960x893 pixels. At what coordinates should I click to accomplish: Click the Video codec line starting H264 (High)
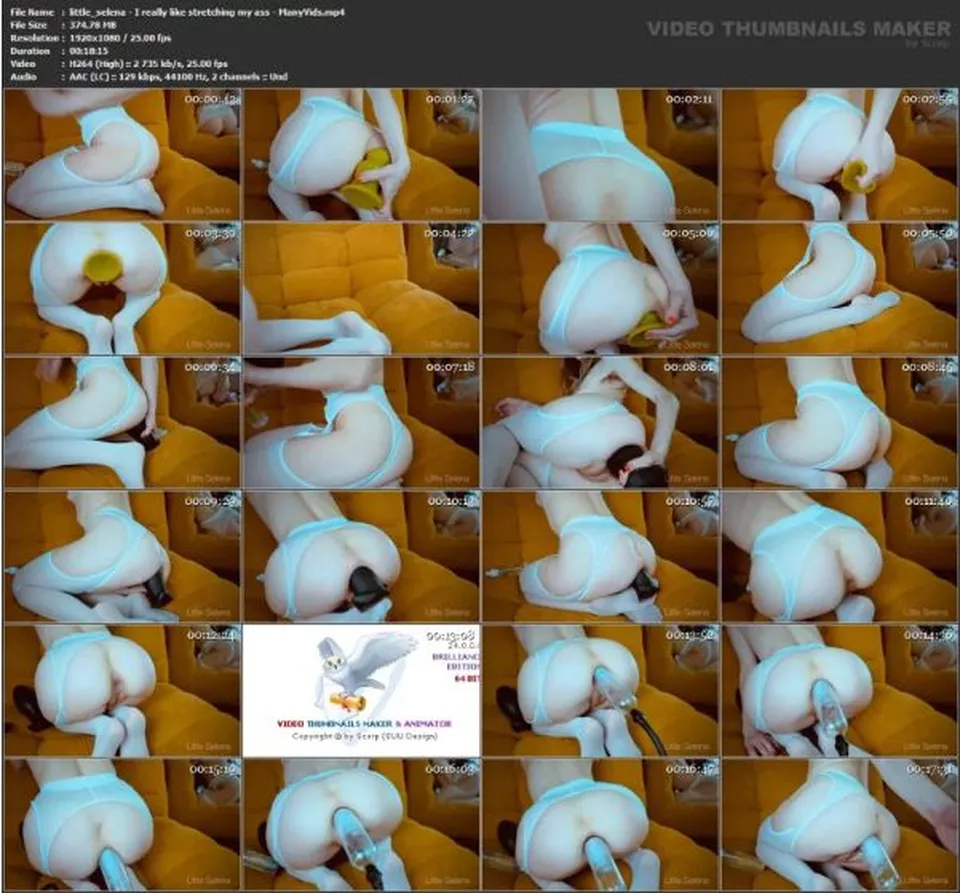pos(149,64)
